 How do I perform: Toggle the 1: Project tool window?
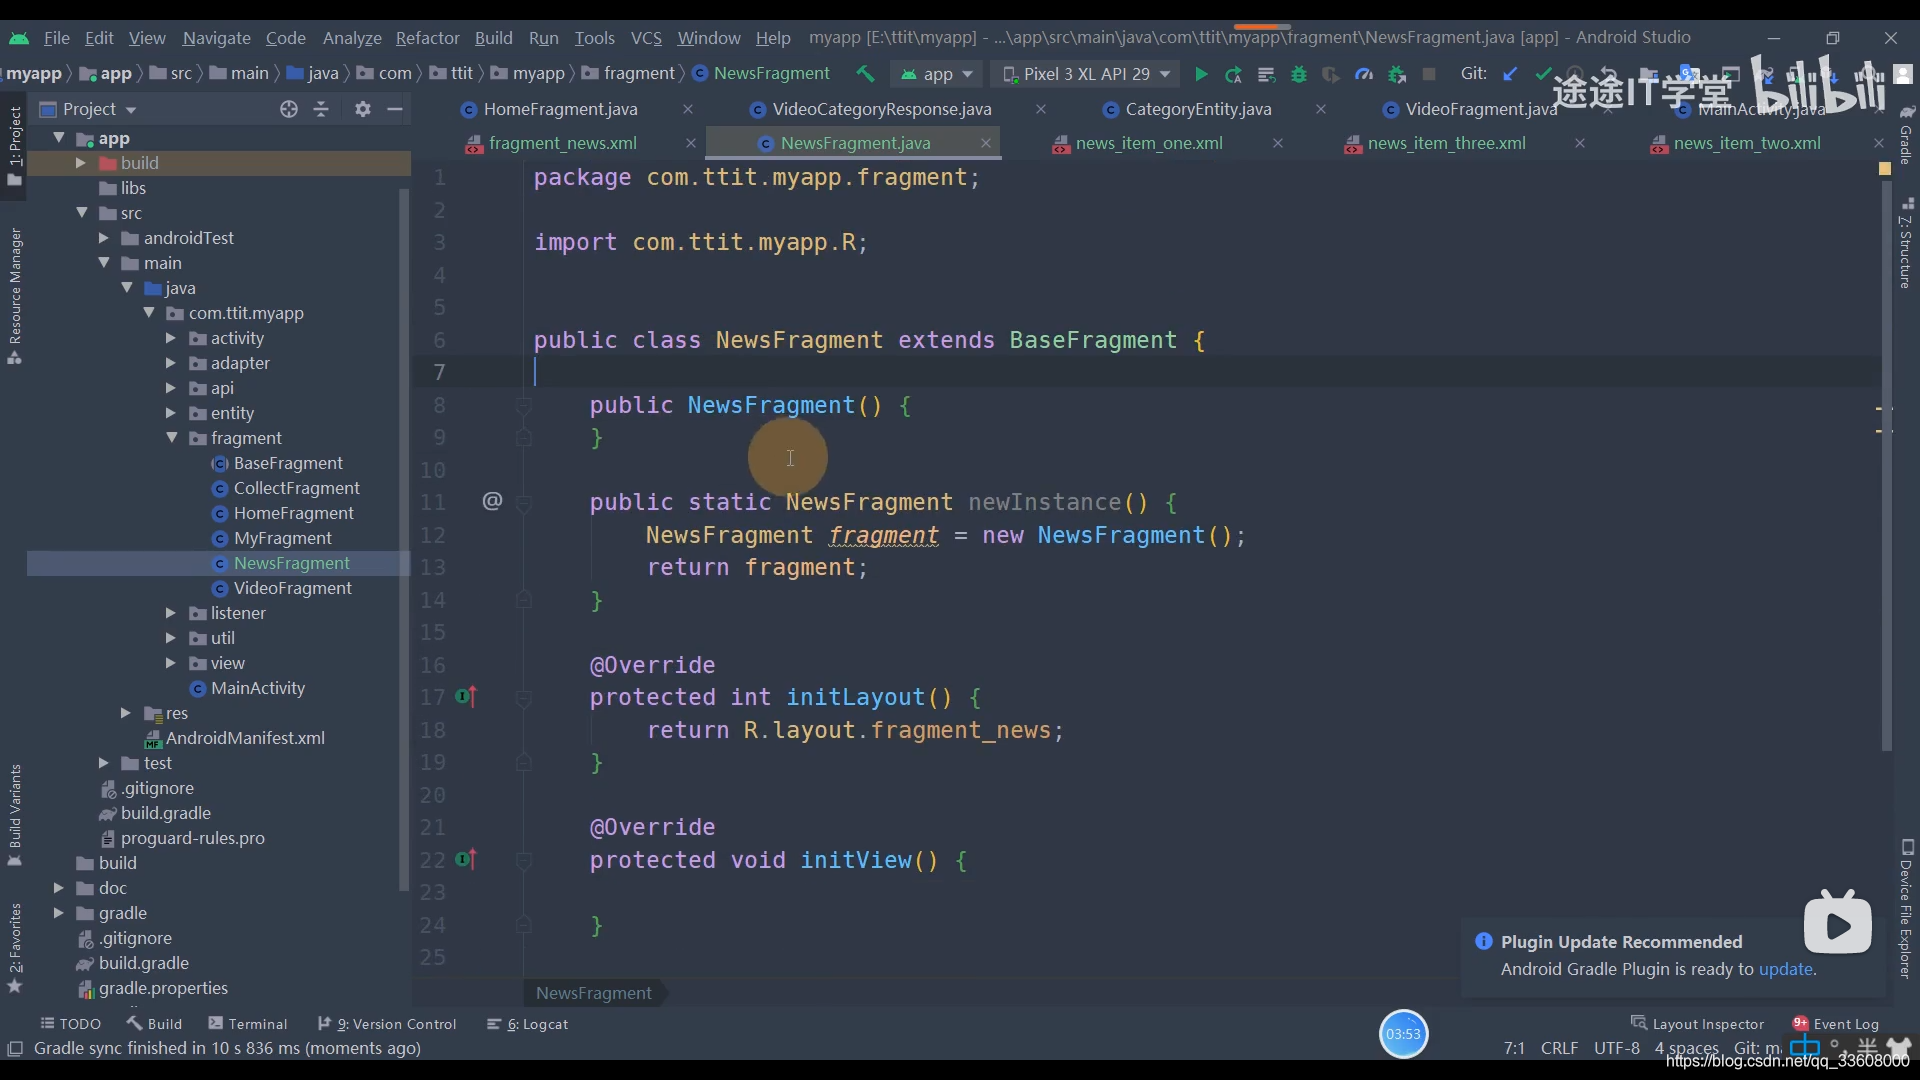pos(14,145)
